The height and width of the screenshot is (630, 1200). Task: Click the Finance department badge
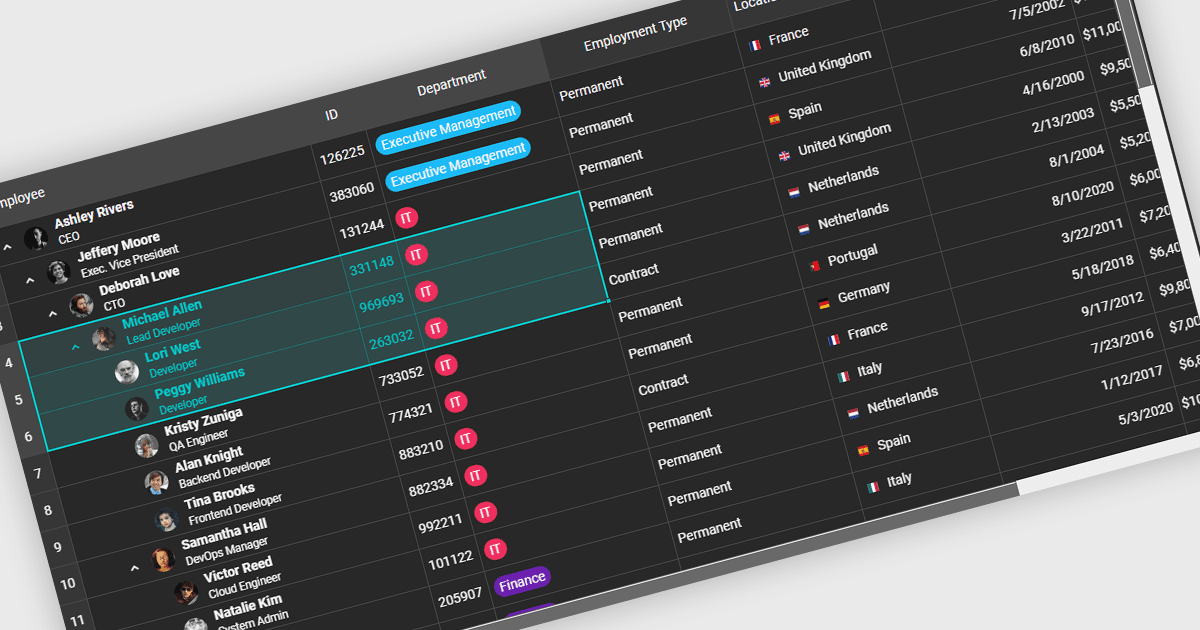[x=522, y=580]
